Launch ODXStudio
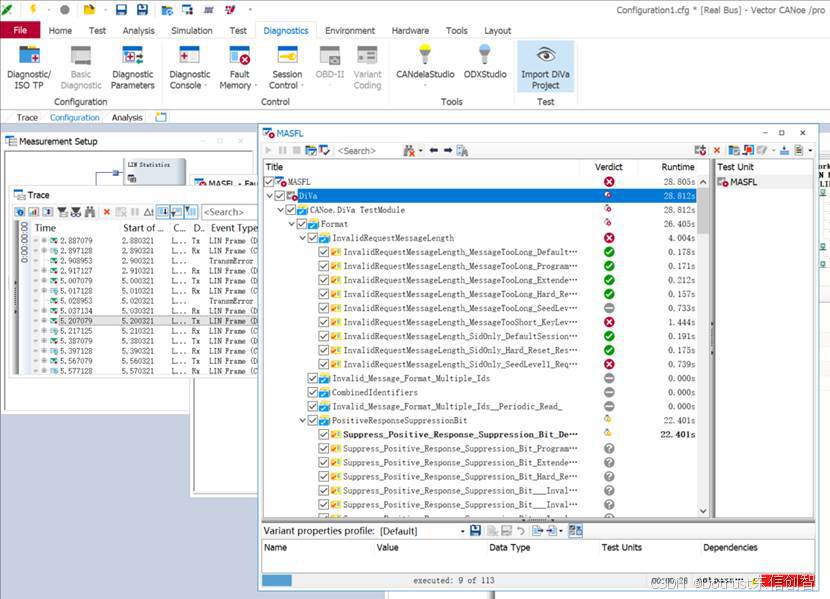Viewport: 830px width, 599px height. [x=485, y=62]
